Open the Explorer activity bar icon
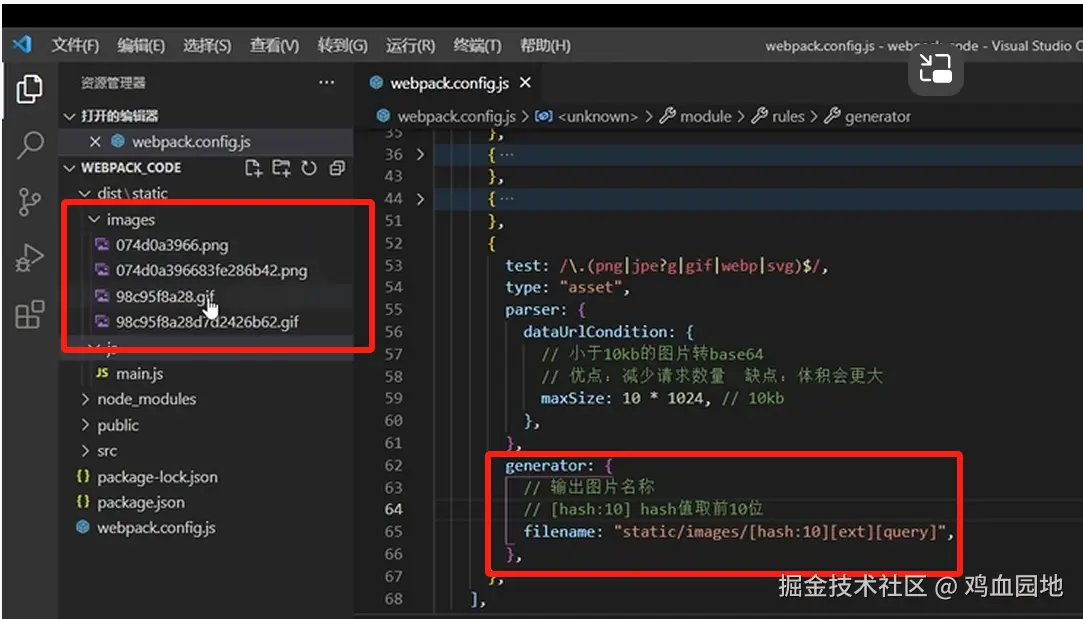Screen dimensions: 1083x619 29,89
